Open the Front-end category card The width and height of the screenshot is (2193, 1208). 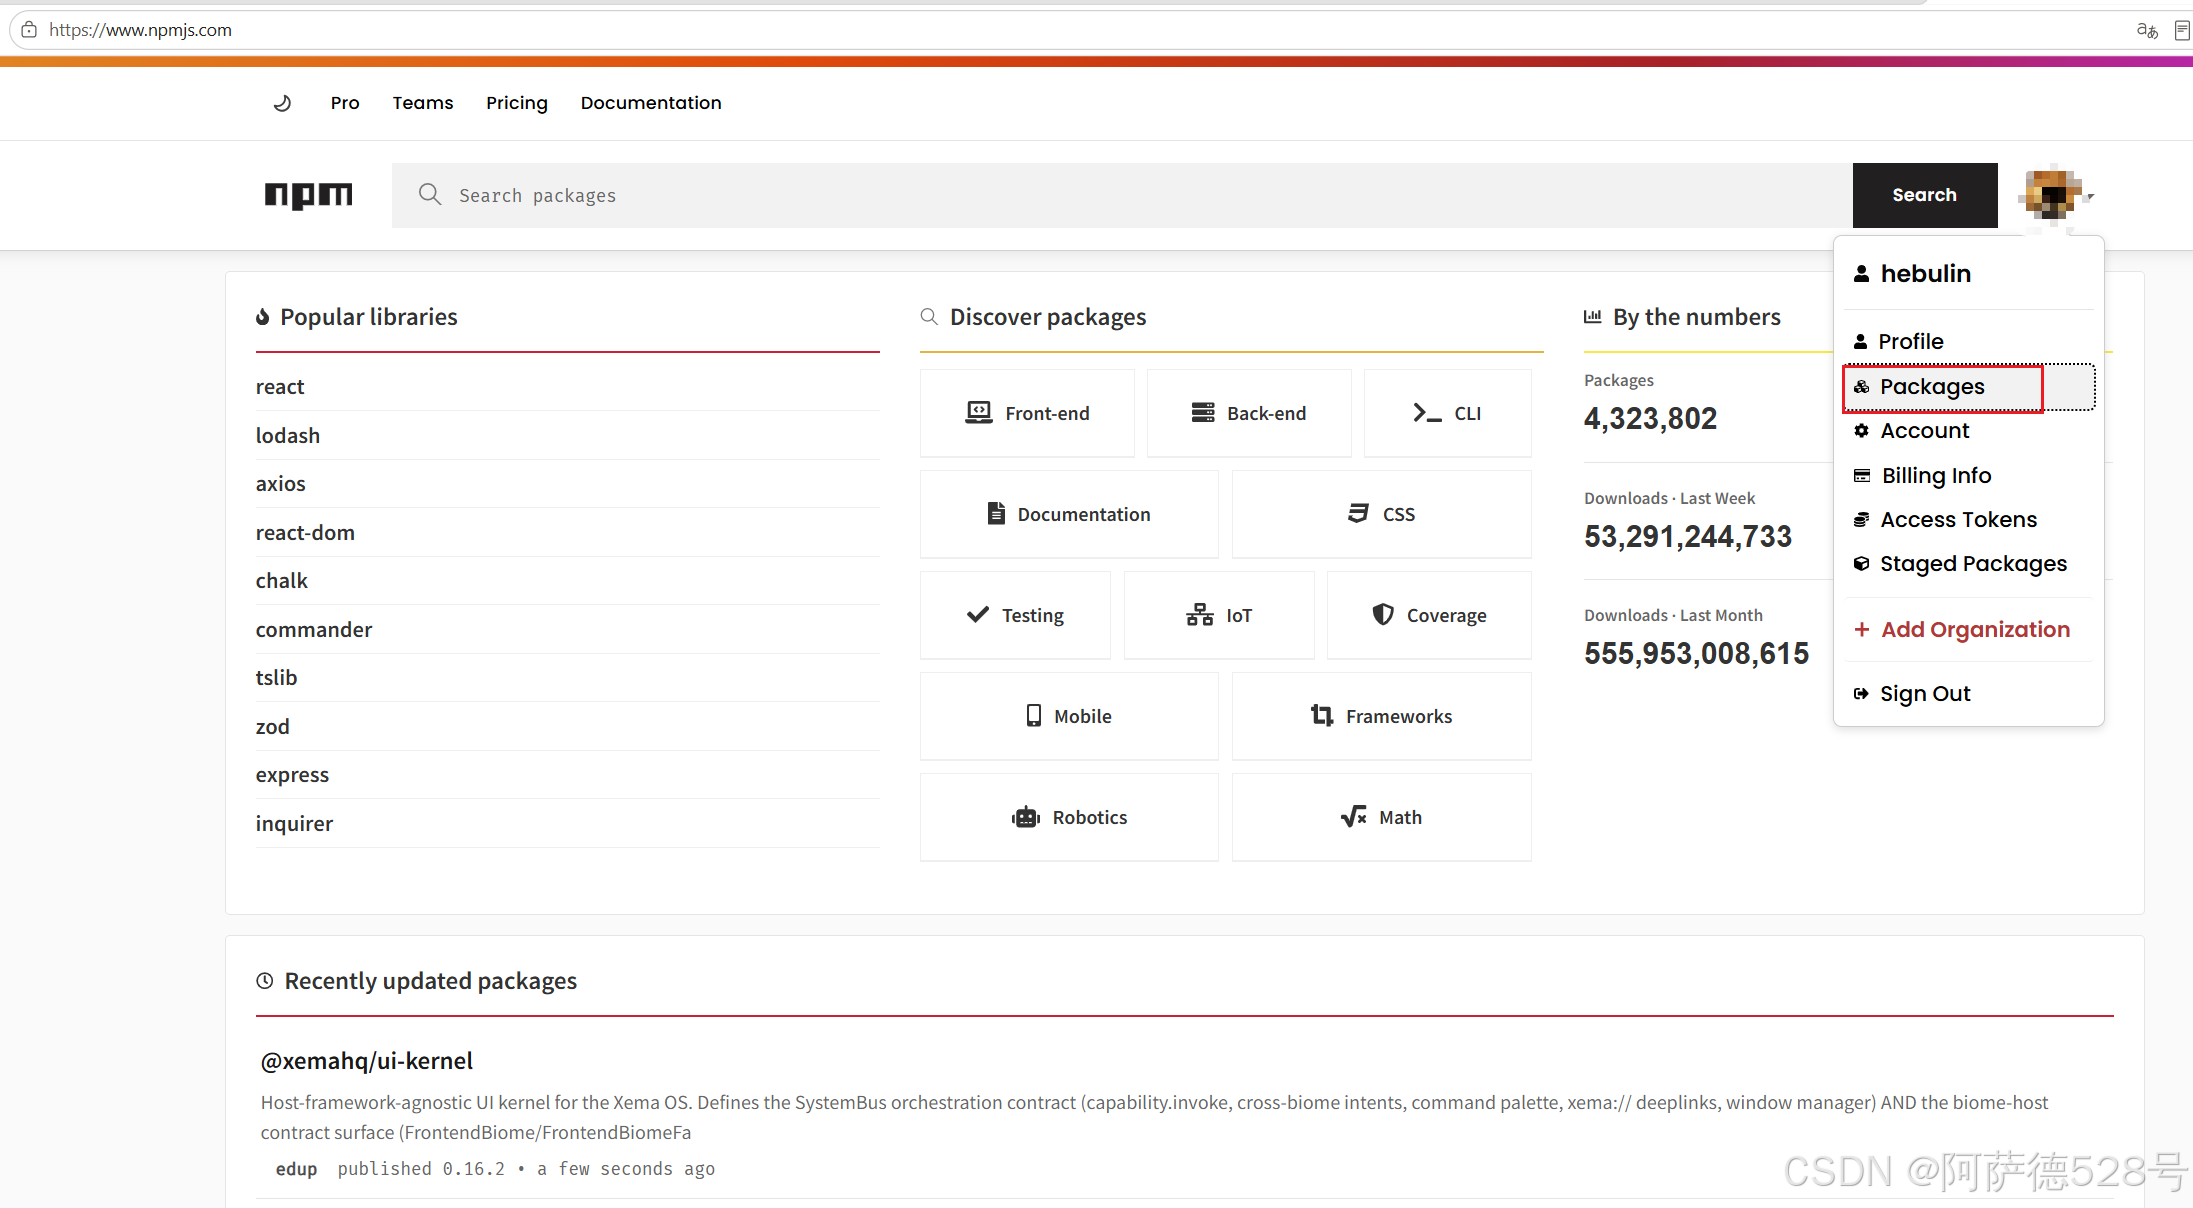[1027, 413]
